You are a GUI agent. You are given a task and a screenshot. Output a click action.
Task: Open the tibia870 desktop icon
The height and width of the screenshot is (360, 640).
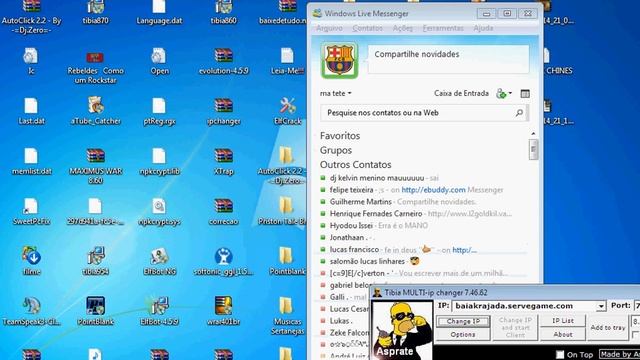click(x=96, y=12)
